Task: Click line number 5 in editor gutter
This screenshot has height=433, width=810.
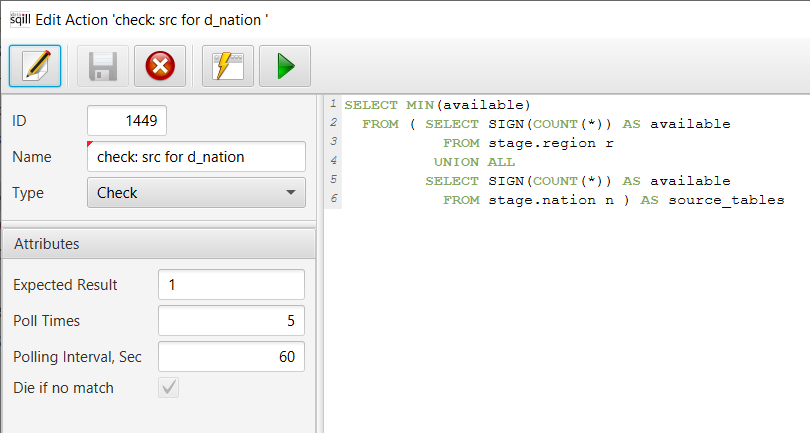Action: click(332, 181)
